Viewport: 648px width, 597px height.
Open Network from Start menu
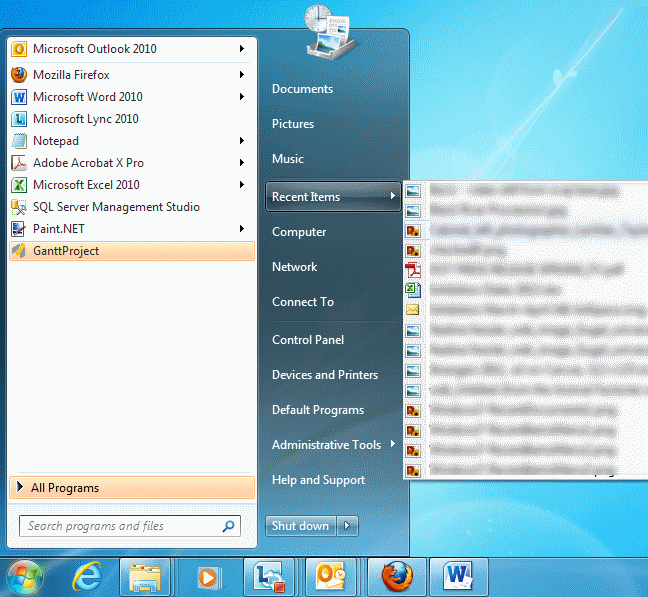(295, 267)
